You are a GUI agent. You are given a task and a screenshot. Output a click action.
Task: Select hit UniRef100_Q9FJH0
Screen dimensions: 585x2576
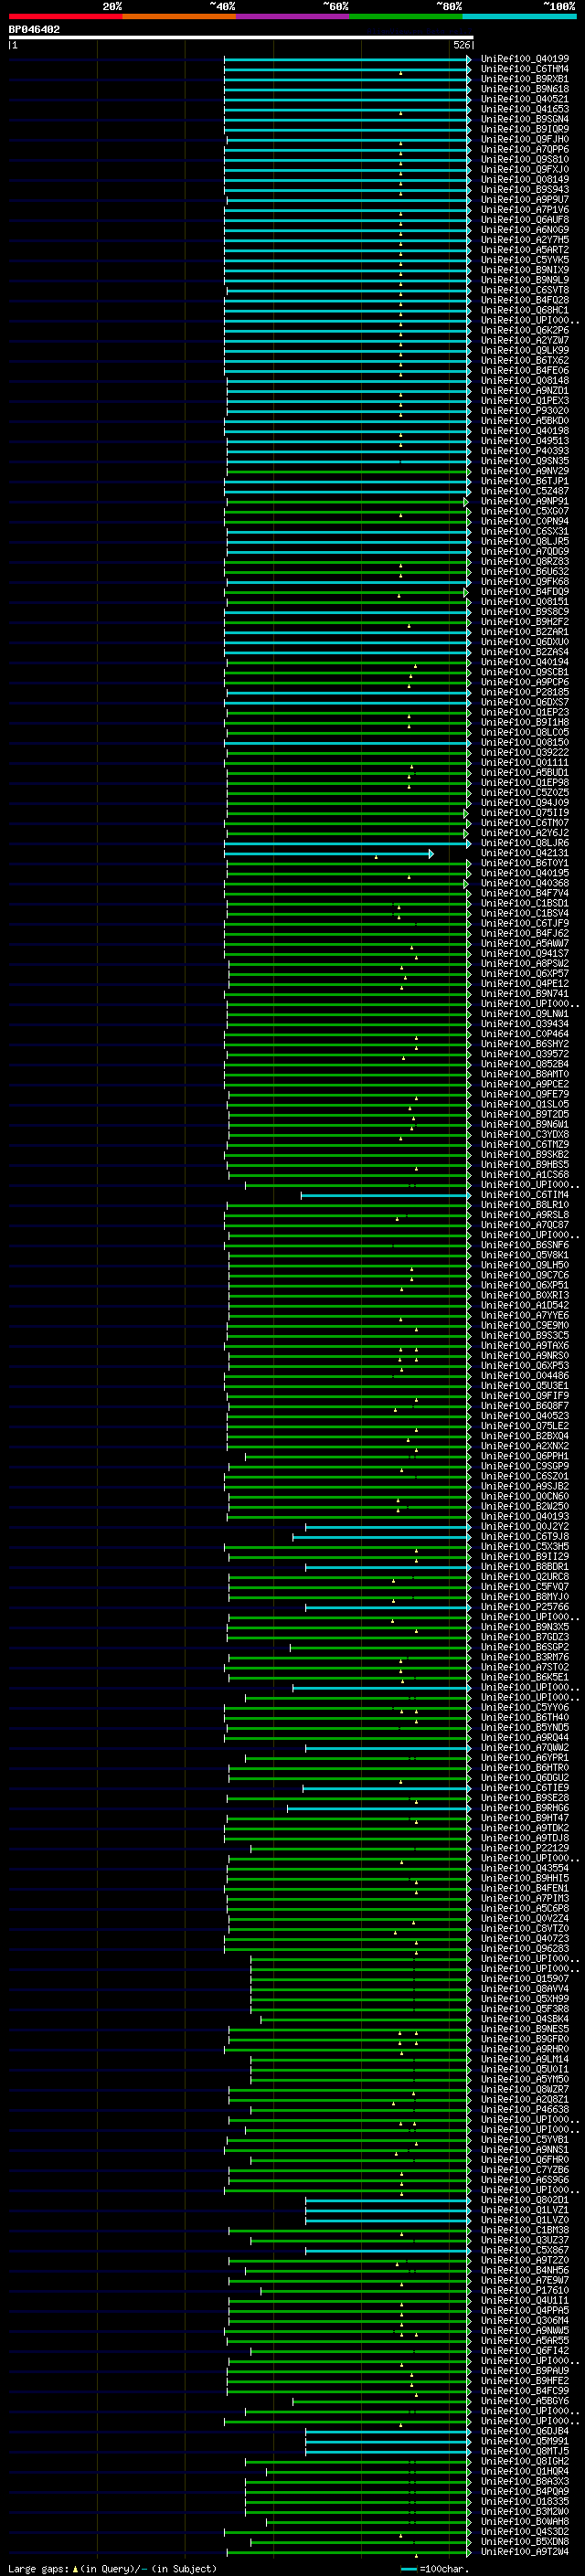pyautogui.click(x=525, y=139)
